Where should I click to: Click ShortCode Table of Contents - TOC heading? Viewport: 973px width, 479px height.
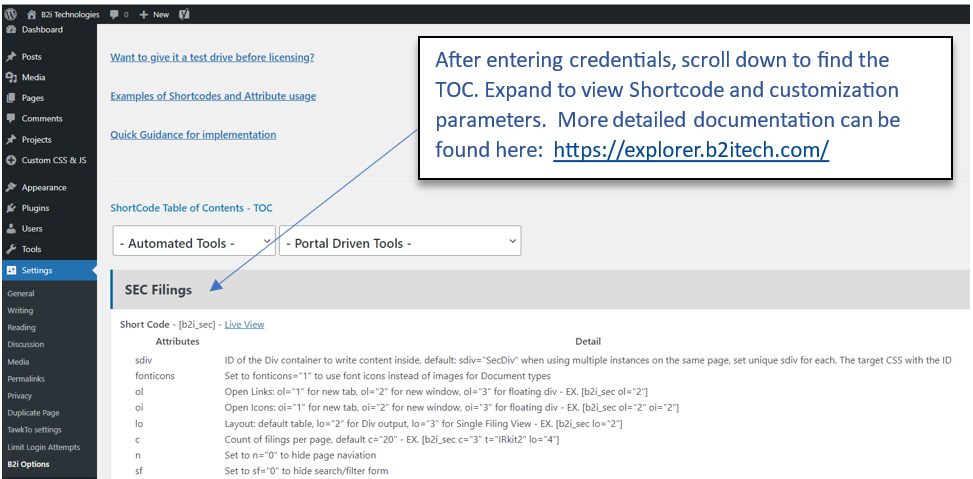click(191, 208)
